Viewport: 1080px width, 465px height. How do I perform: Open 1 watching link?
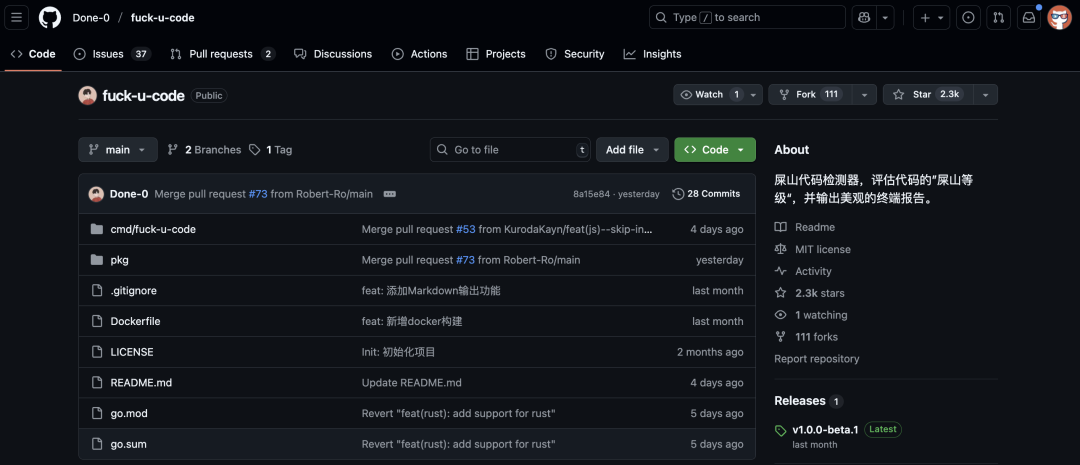(811, 315)
